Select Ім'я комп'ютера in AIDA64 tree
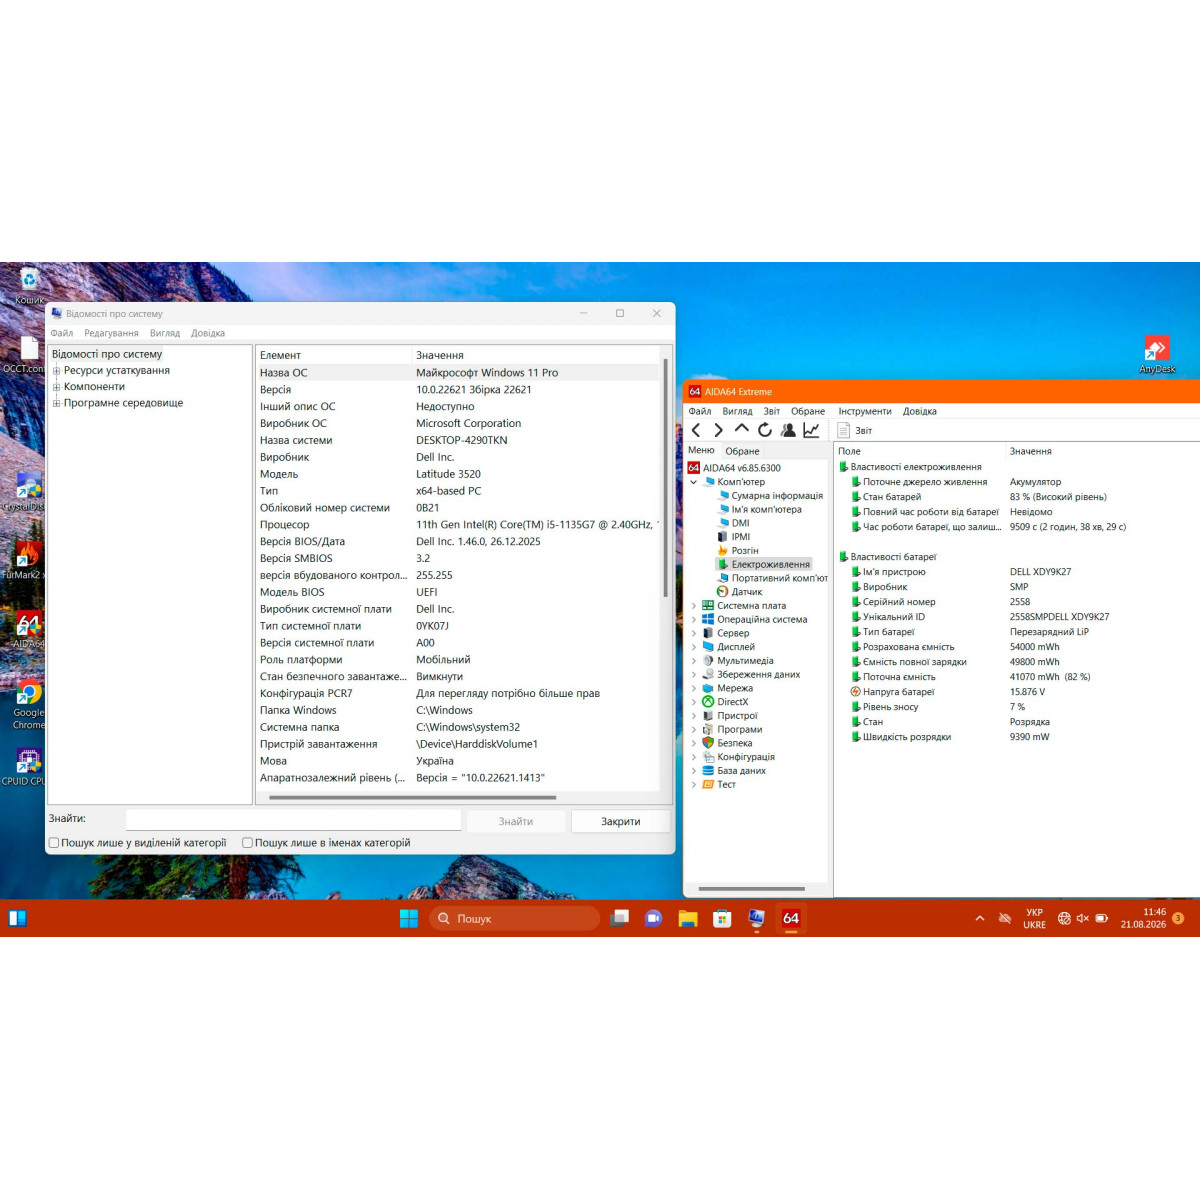Screen dimensions: 1200x1200 [766, 510]
